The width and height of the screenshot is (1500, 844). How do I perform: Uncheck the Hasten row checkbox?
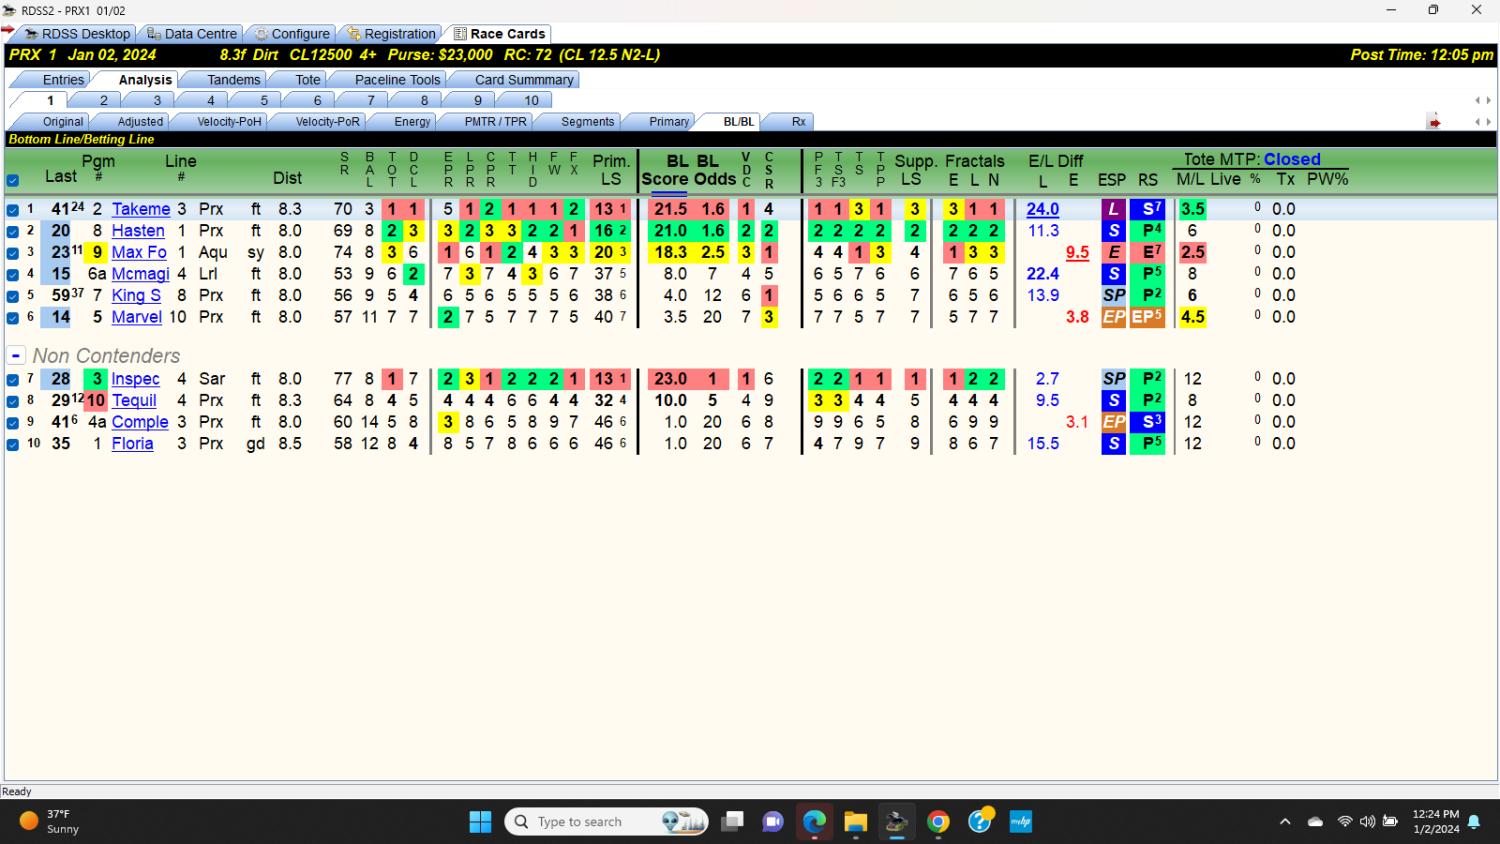(12, 231)
